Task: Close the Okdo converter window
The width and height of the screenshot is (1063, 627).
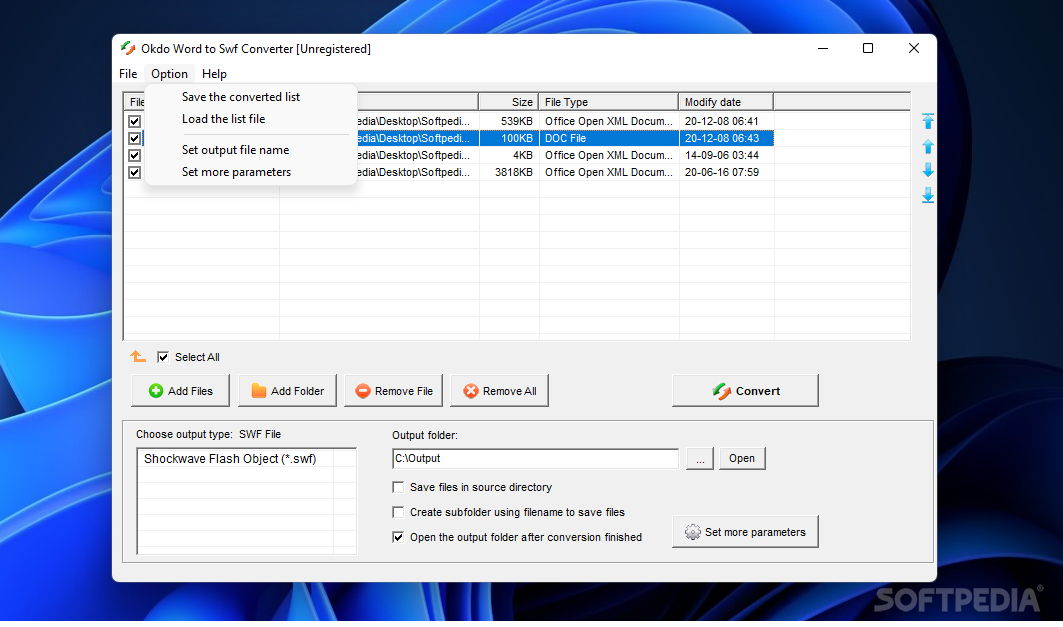Action: pyautogui.click(x=914, y=48)
